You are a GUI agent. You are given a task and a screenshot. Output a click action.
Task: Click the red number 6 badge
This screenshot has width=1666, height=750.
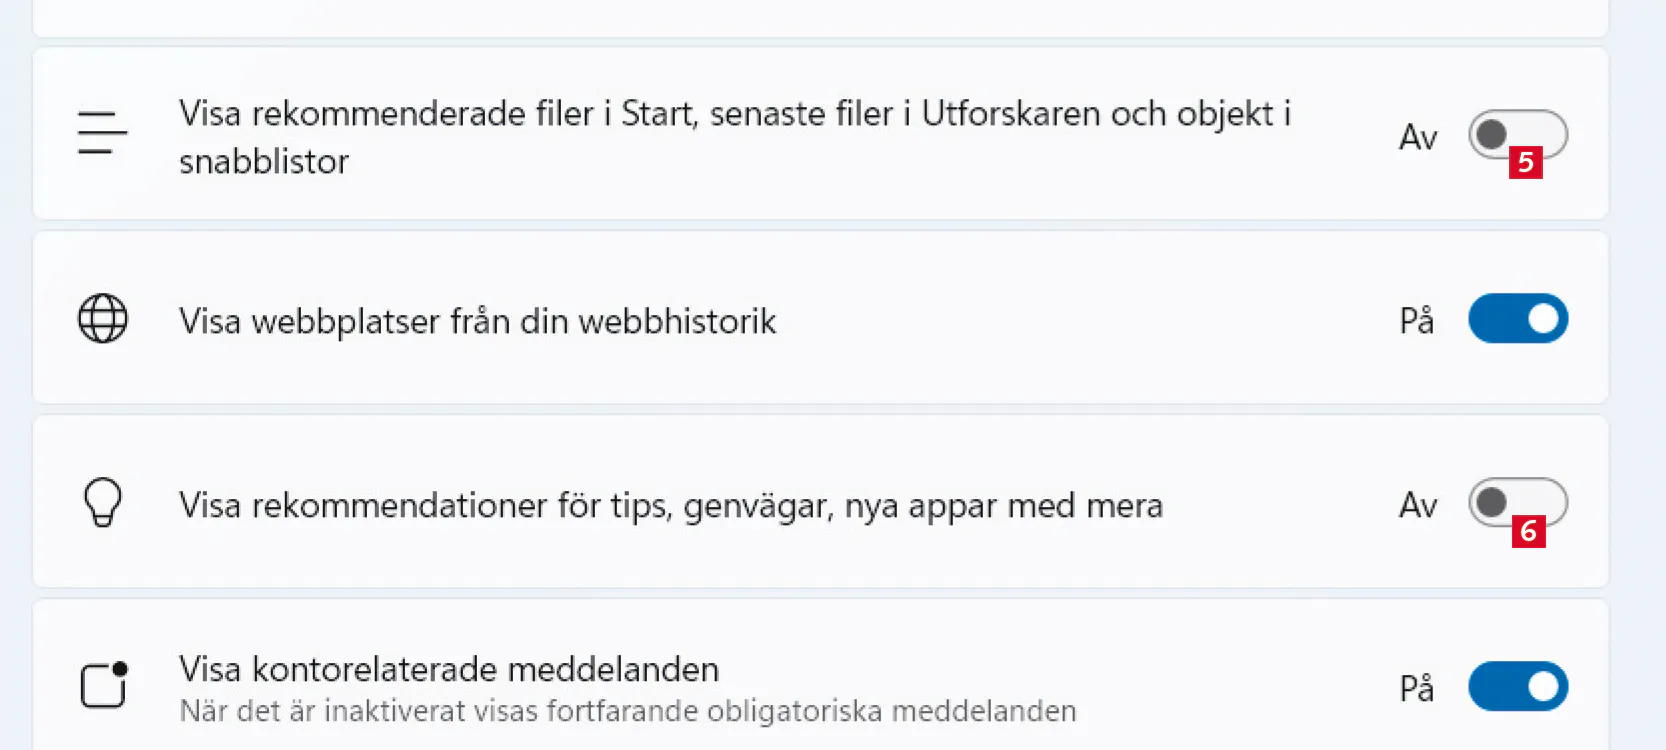click(x=1528, y=531)
